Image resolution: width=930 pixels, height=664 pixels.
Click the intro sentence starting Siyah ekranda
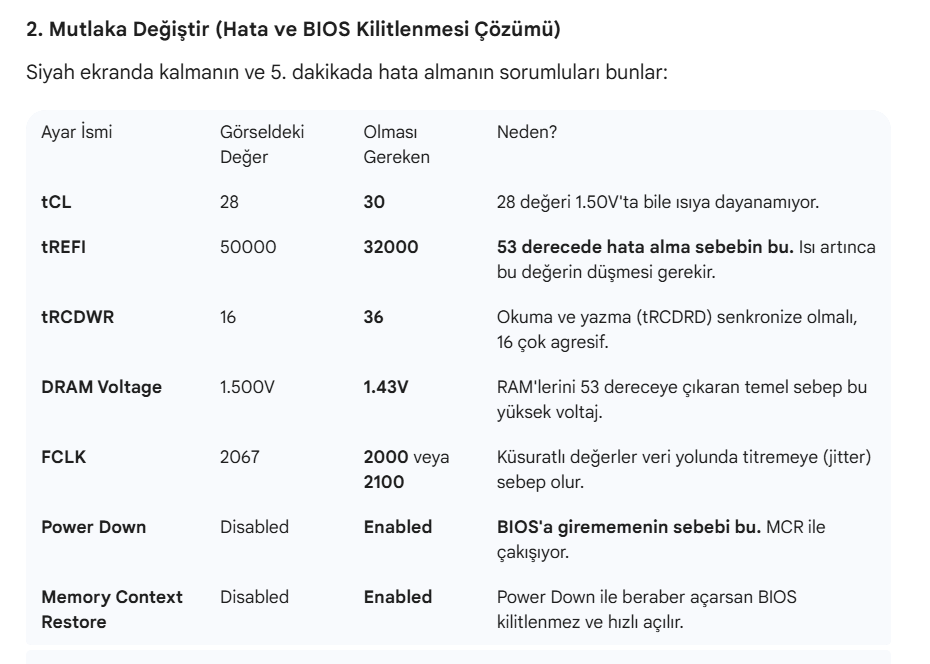click(x=347, y=72)
